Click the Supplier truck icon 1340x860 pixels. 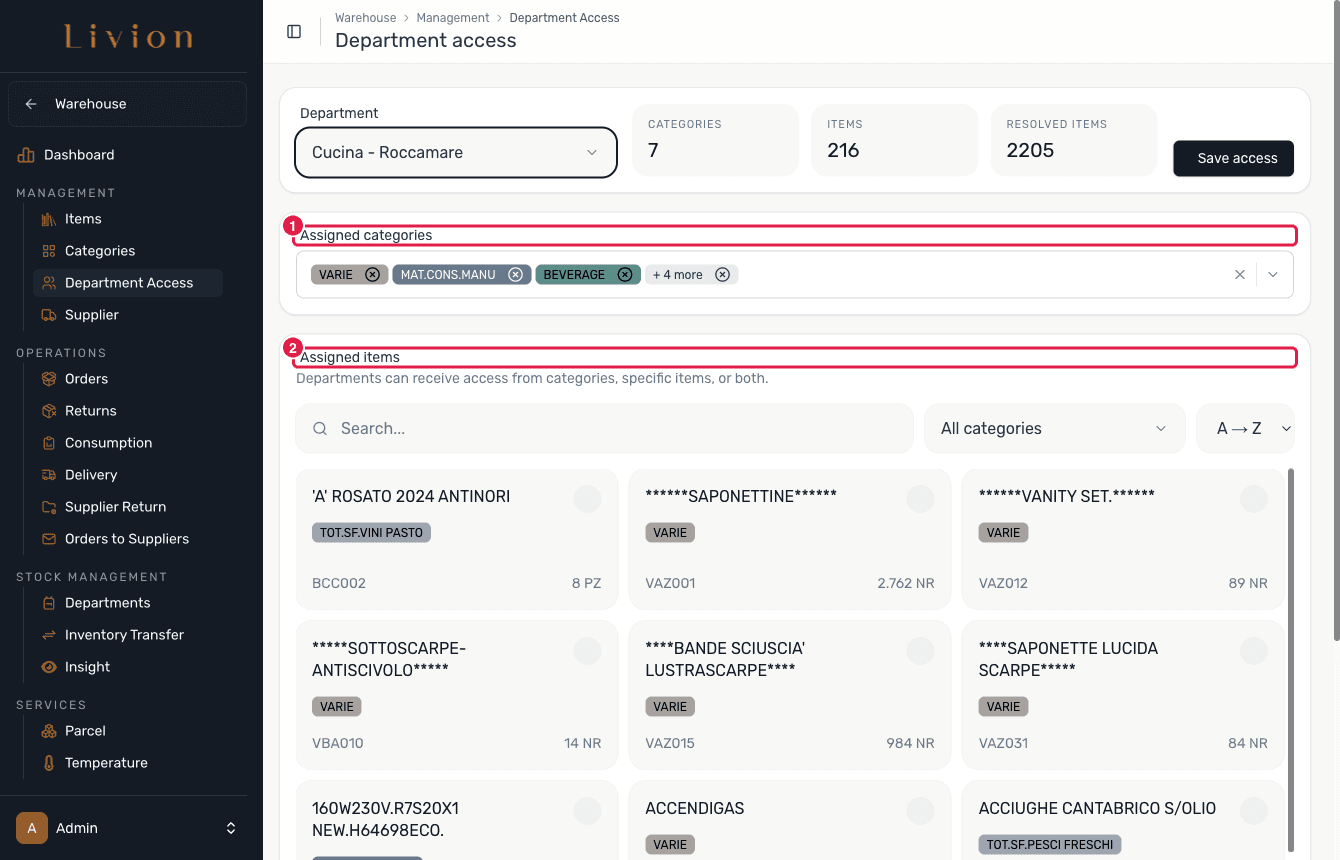pyautogui.click(x=49, y=315)
